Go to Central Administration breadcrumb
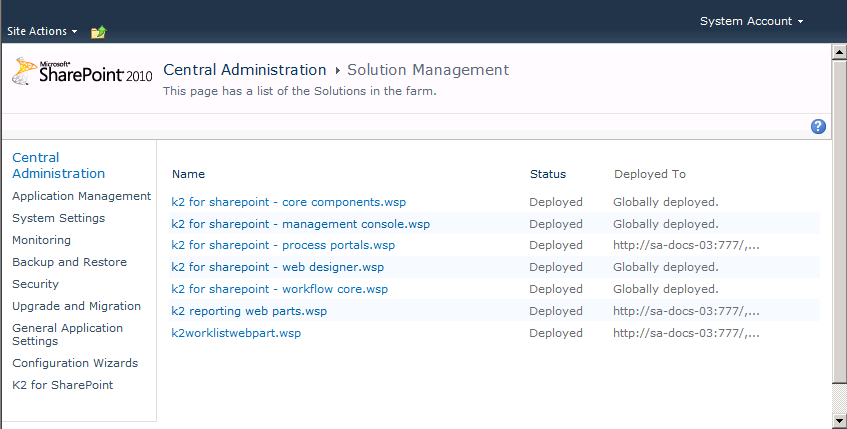This screenshot has height=429, width=847. pyautogui.click(x=245, y=70)
